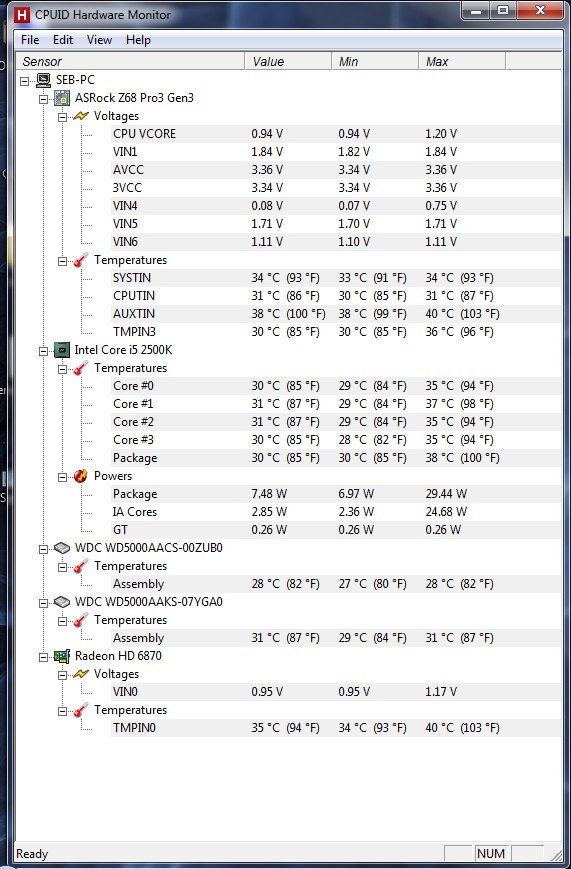Image resolution: width=571 pixels, height=869 pixels.
Task: Click the Min column header
Action: tap(375, 62)
